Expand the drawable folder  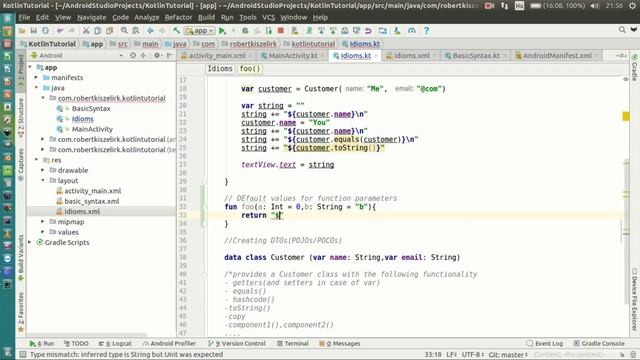tap(43, 170)
